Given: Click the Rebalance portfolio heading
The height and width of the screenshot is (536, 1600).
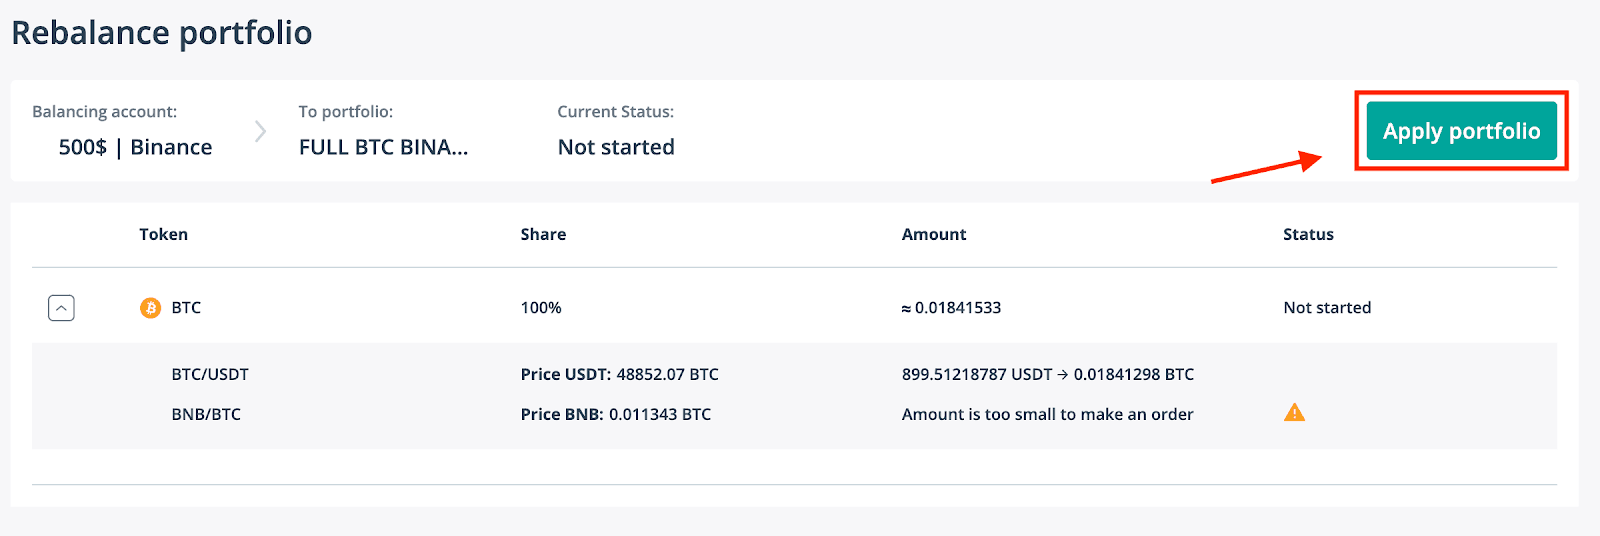Looking at the screenshot, I should [162, 33].
